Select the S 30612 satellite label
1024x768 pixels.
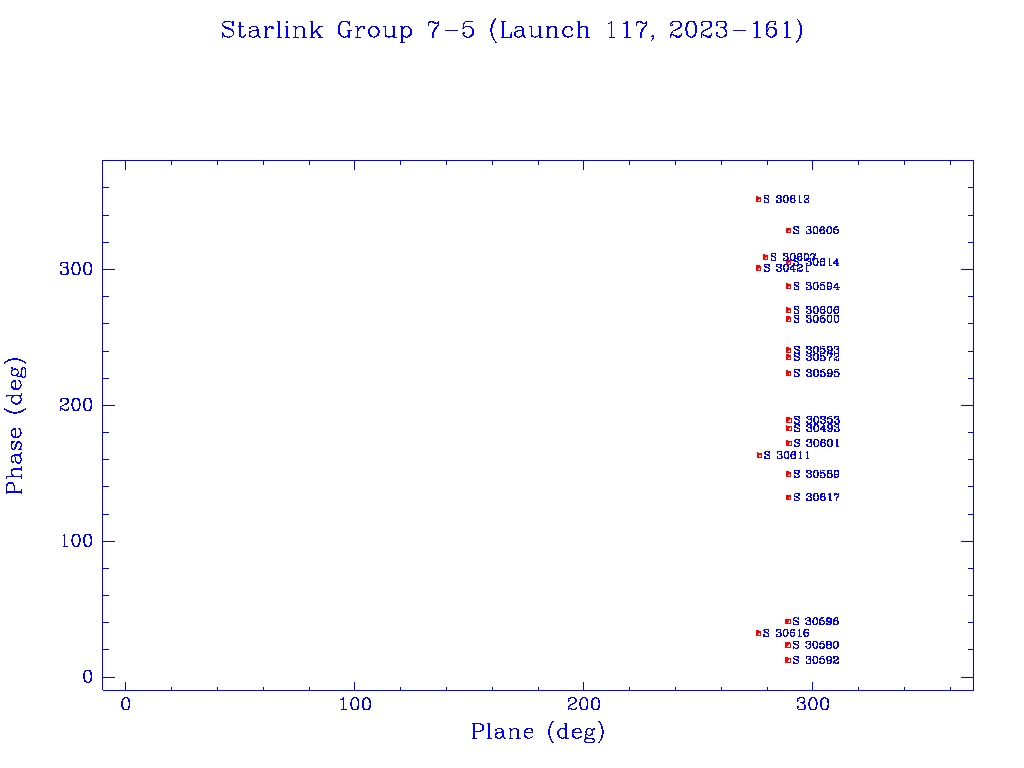click(x=786, y=199)
